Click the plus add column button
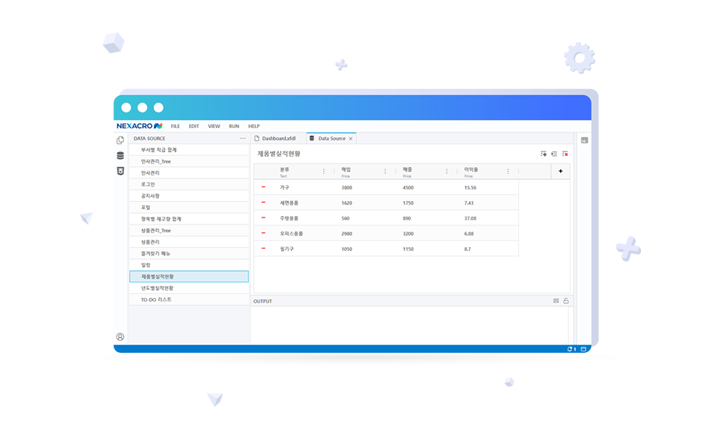This screenshot has height=440, width=720. [560, 171]
